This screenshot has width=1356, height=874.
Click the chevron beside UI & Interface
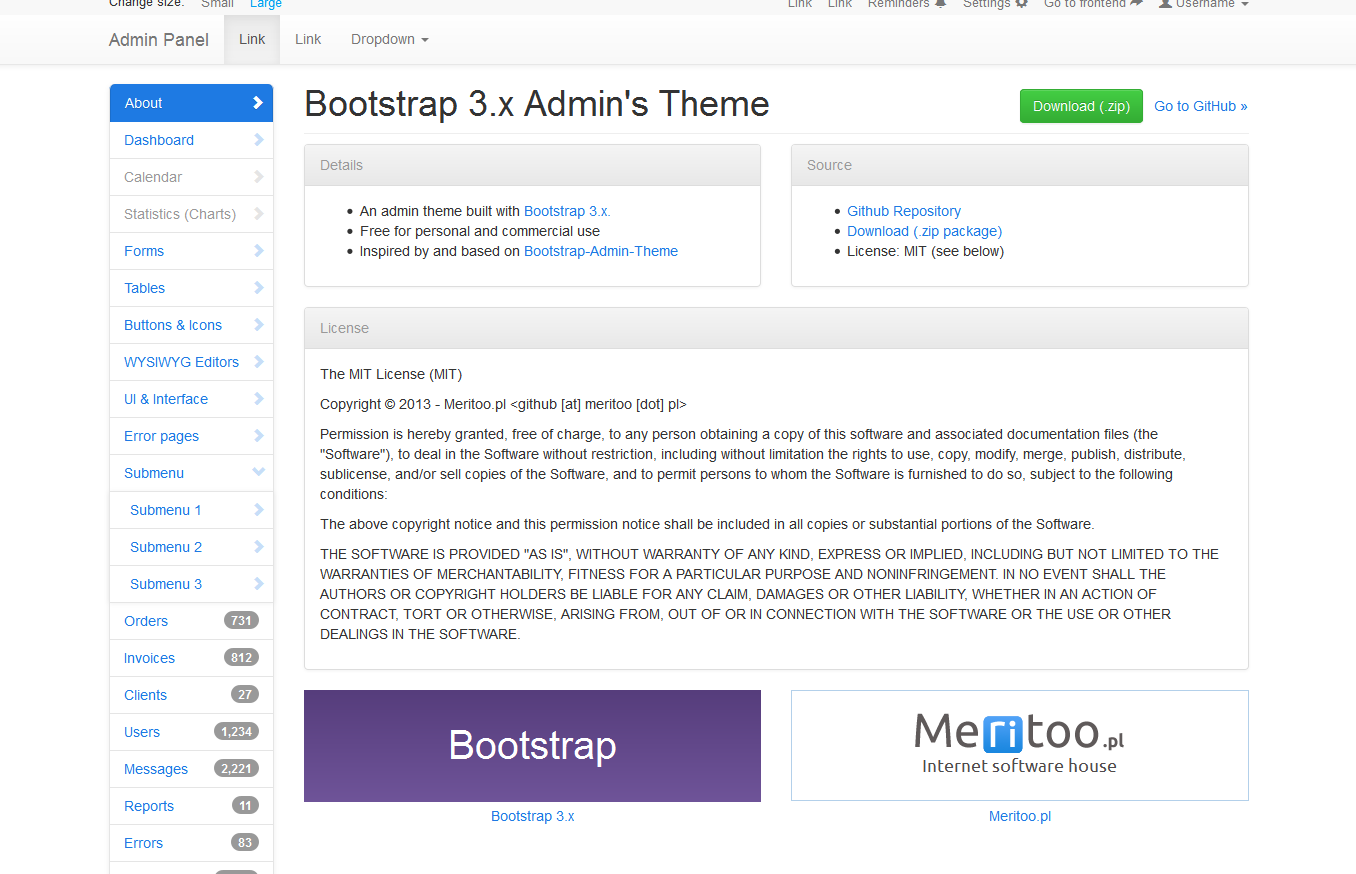click(258, 399)
